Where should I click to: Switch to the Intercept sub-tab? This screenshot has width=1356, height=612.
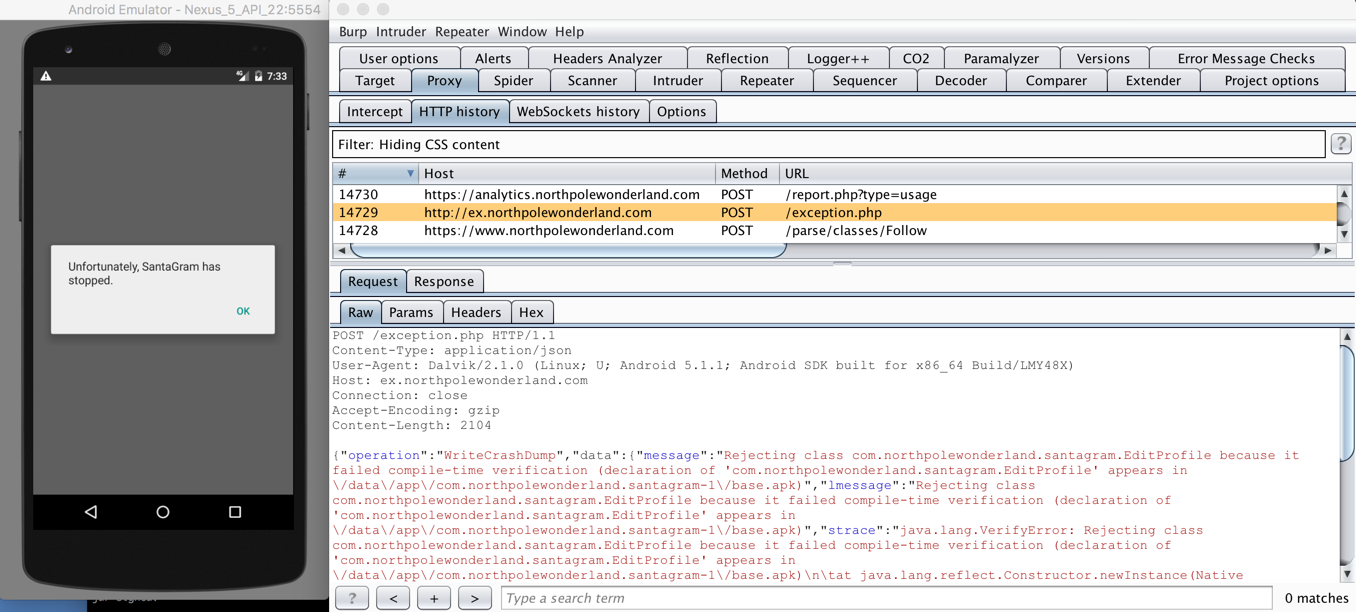(375, 112)
